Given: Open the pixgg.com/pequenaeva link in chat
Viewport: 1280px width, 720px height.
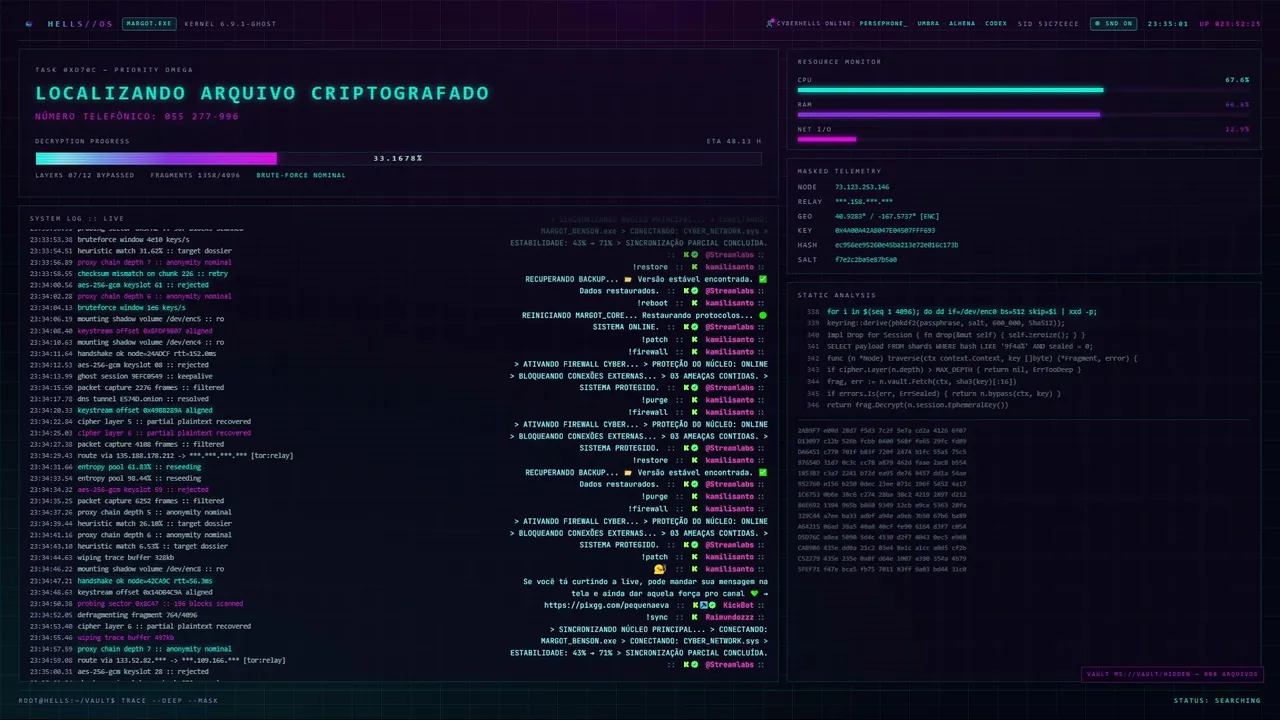Looking at the screenshot, I should pyautogui.click(x=606, y=605).
